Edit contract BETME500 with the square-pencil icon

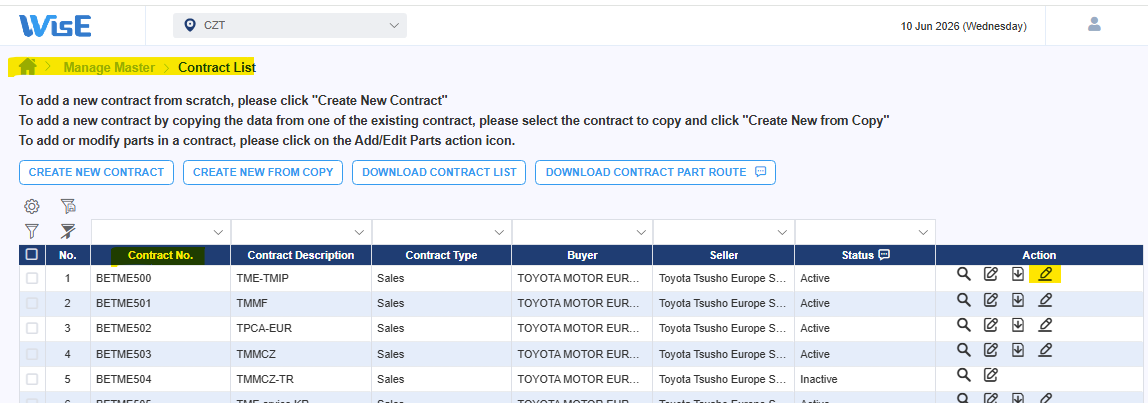coord(991,274)
